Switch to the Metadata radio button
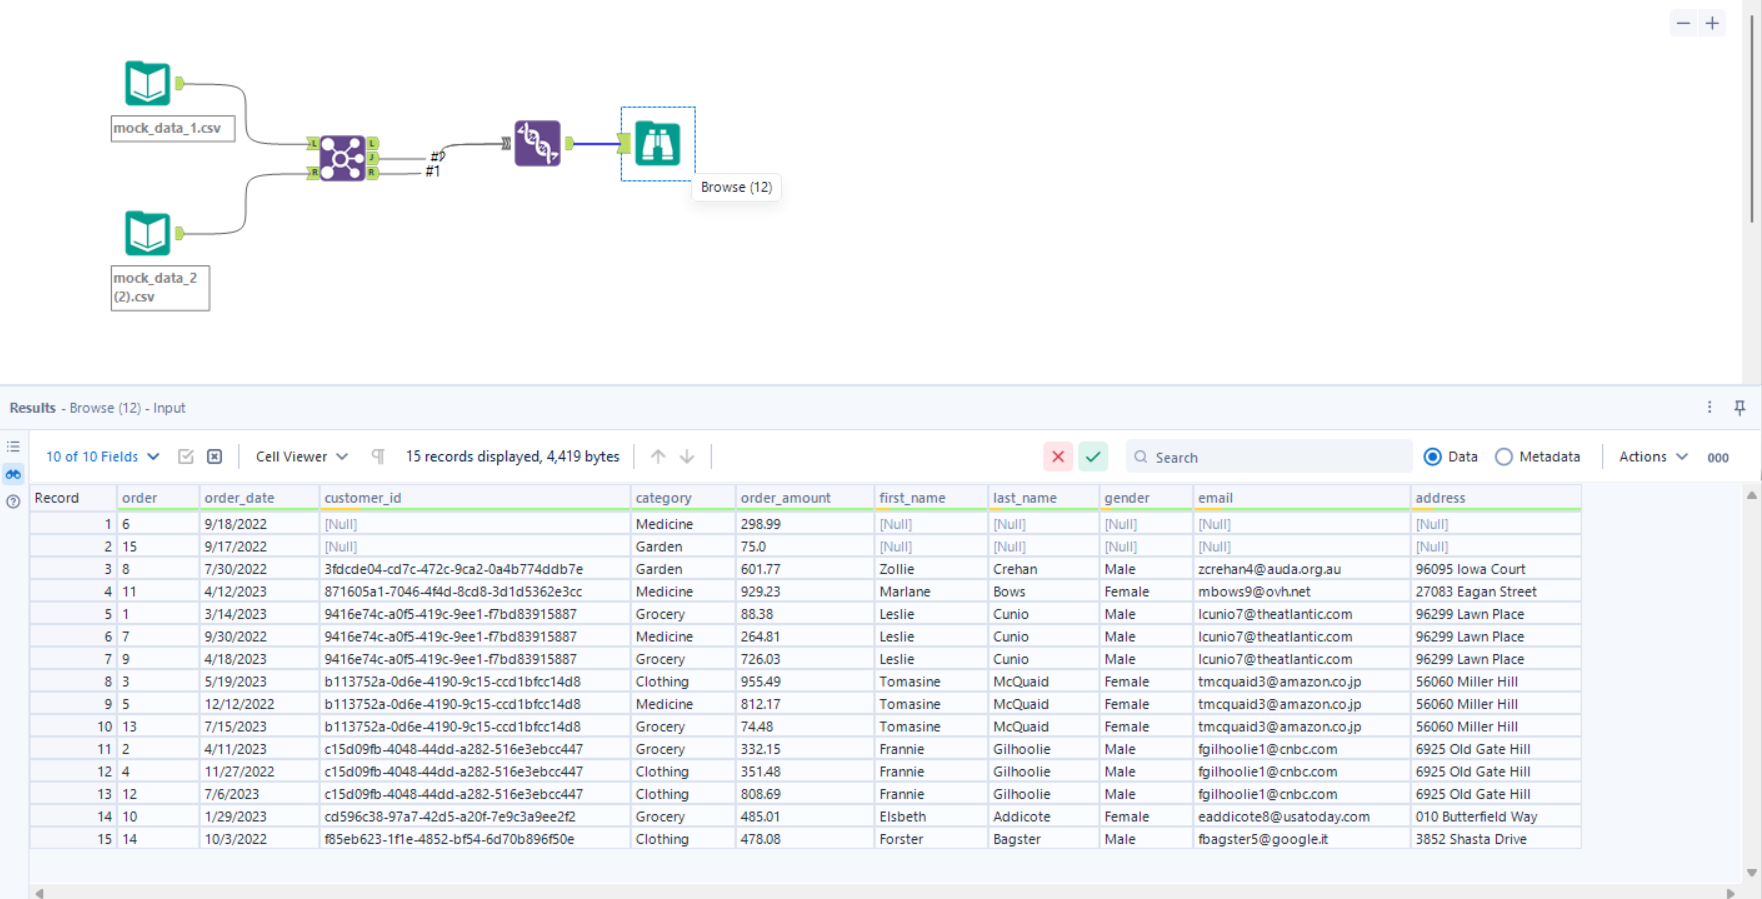This screenshot has height=899, width=1762. click(x=1504, y=457)
